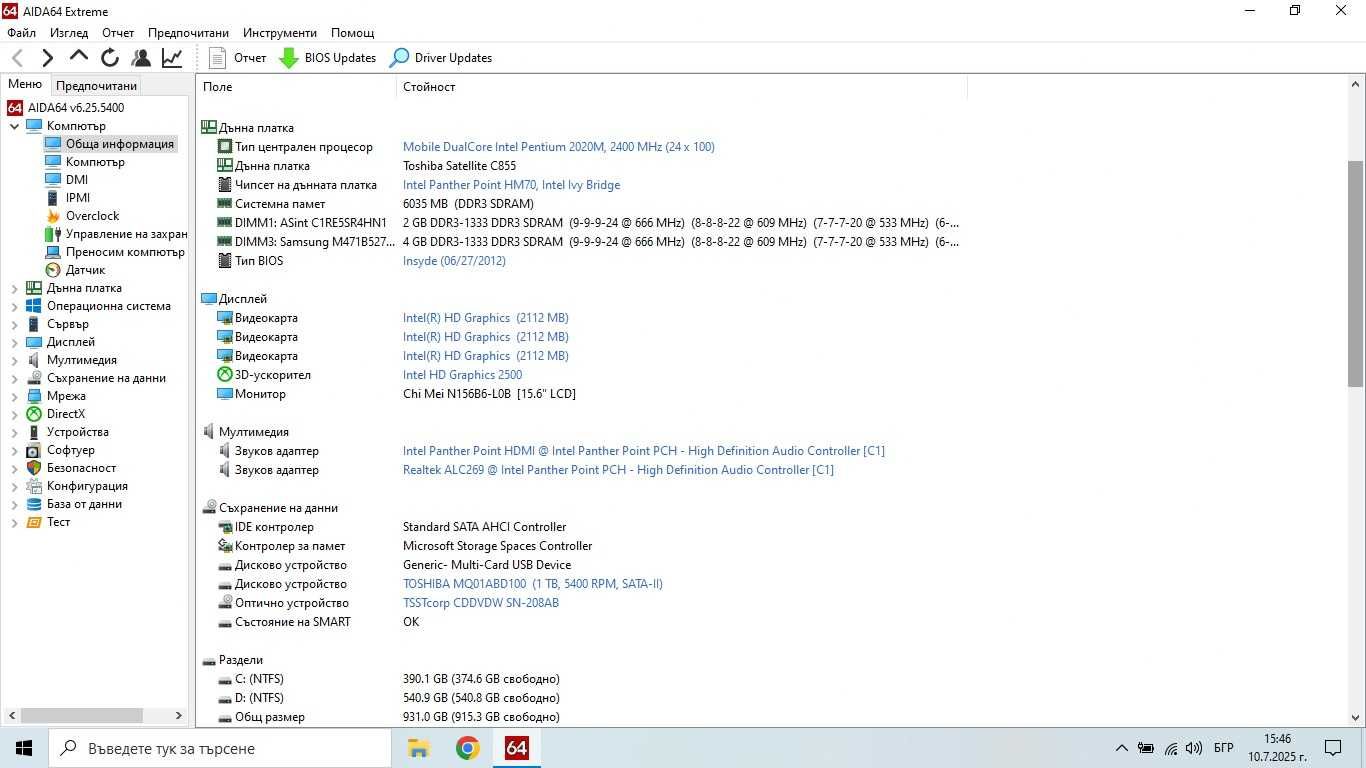Click AIDA64 v6.25.5400 root node

click(76, 108)
